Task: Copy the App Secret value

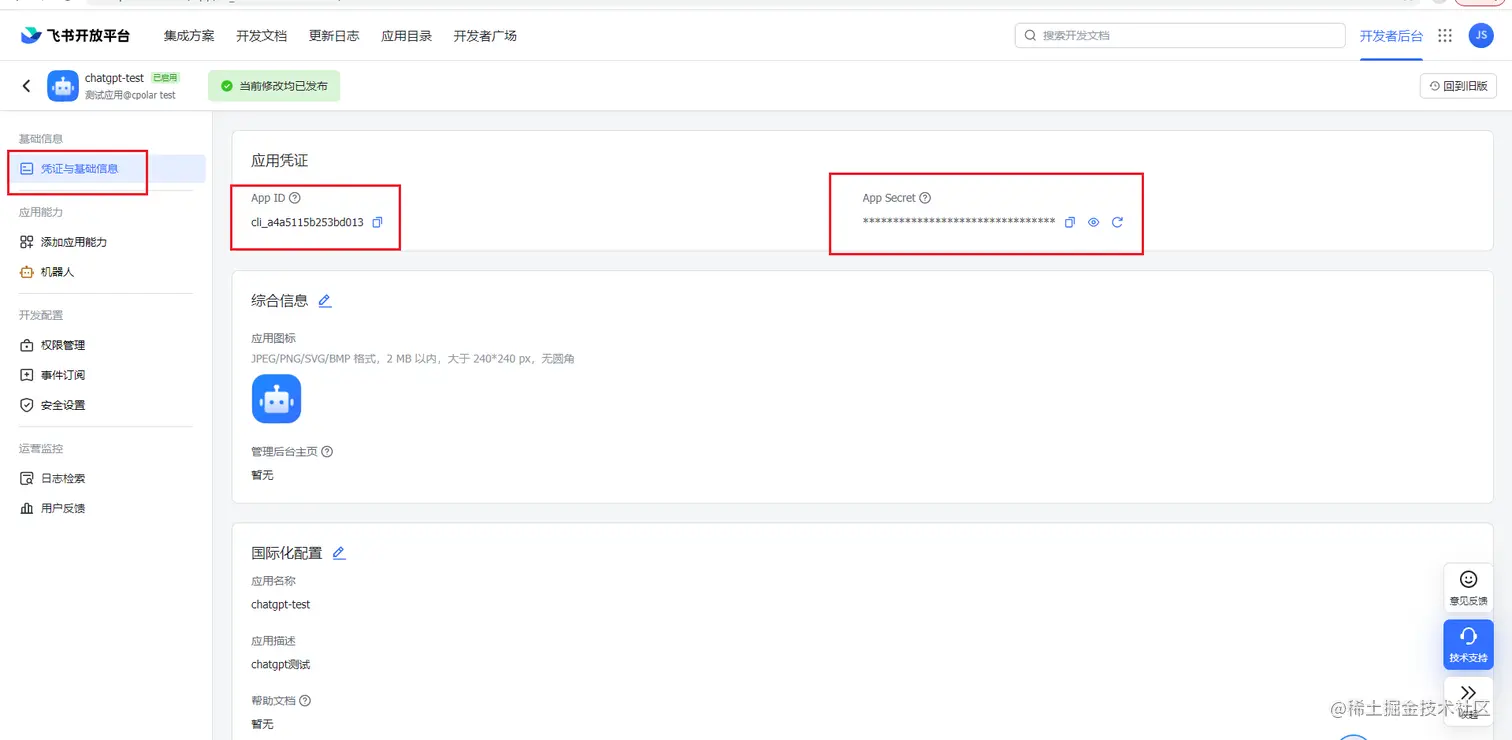Action: click(1070, 222)
